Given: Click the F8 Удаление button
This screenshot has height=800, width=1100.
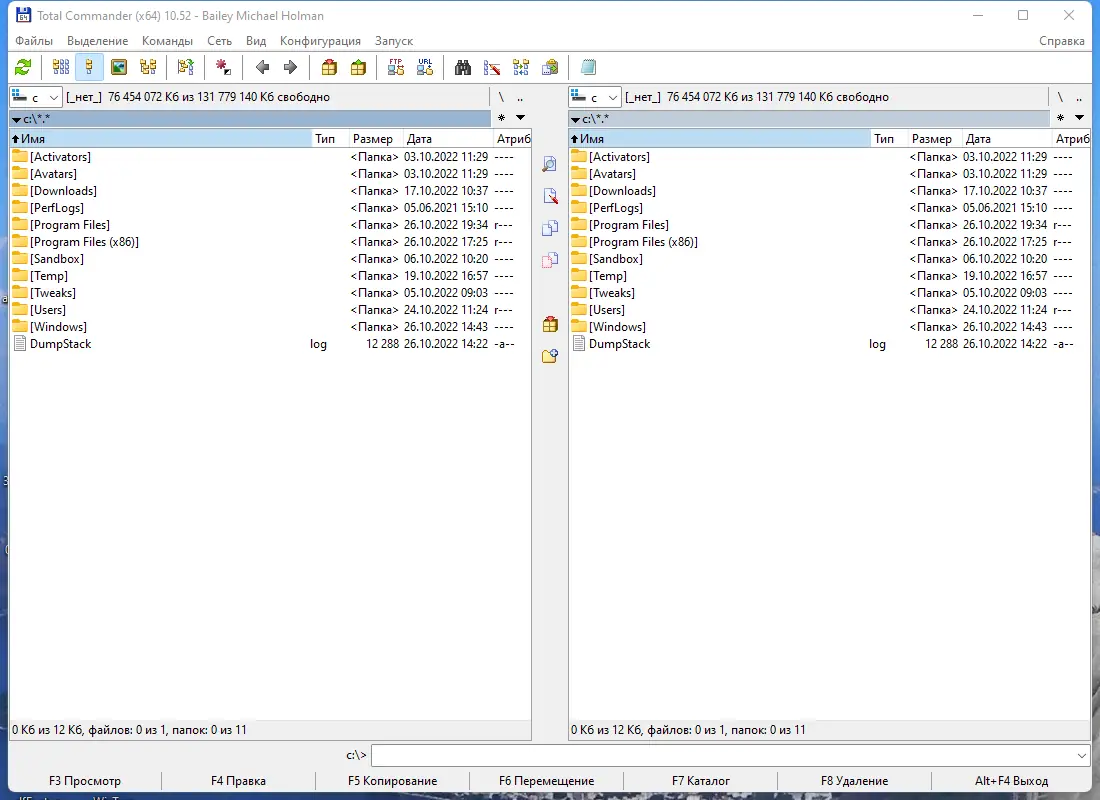Looking at the screenshot, I should (x=854, y=781).
